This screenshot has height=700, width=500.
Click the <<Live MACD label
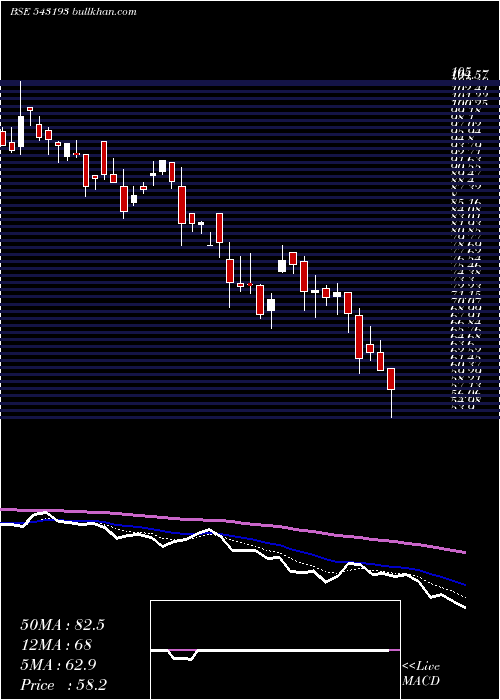pyautogui.click(x=421, y=674)
